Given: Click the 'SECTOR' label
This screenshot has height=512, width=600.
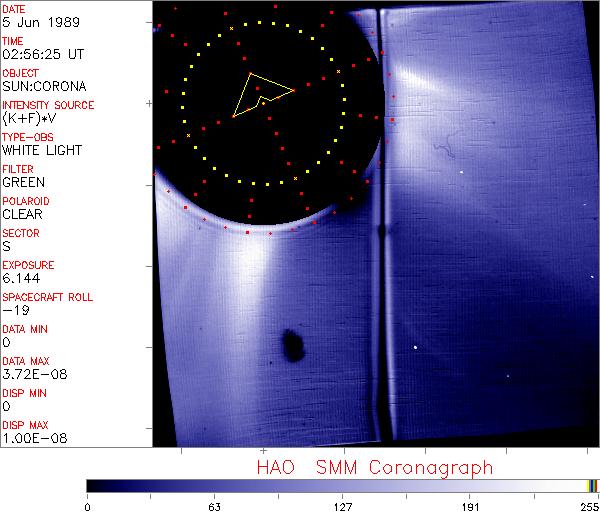Looking at the screenshot, I should click(x=21, y=233).
